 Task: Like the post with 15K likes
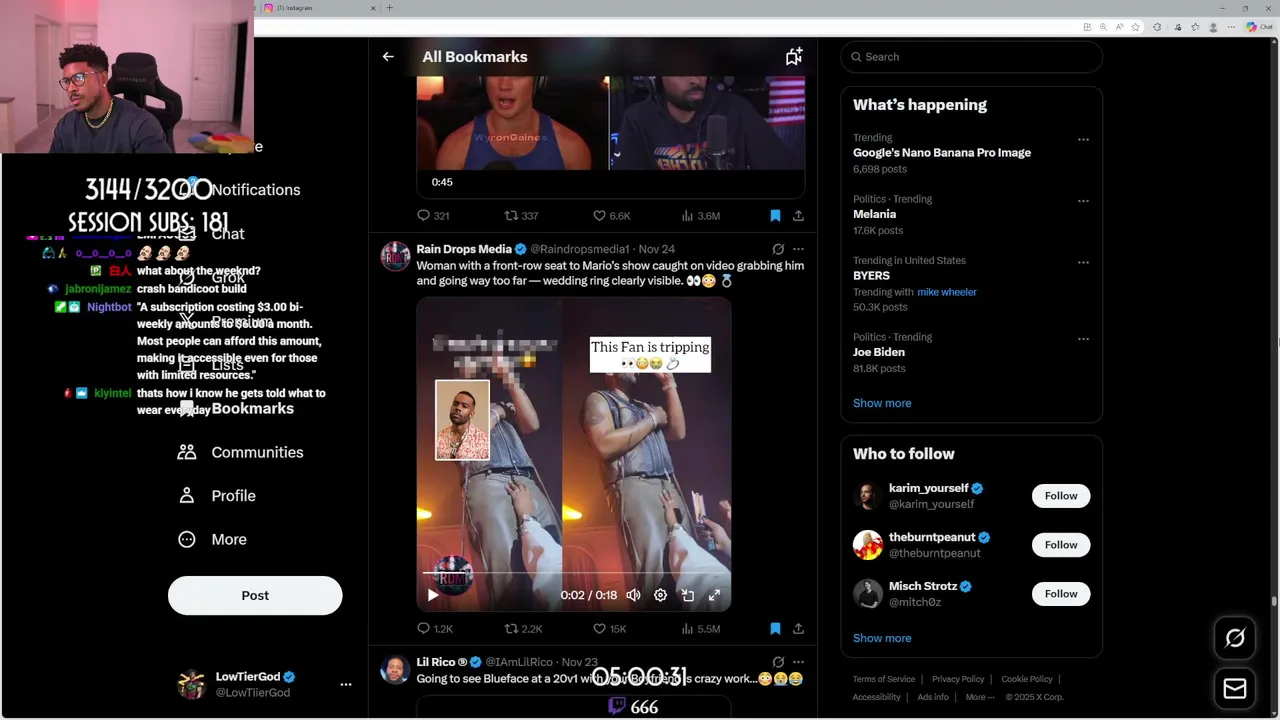tap(609, 629)
